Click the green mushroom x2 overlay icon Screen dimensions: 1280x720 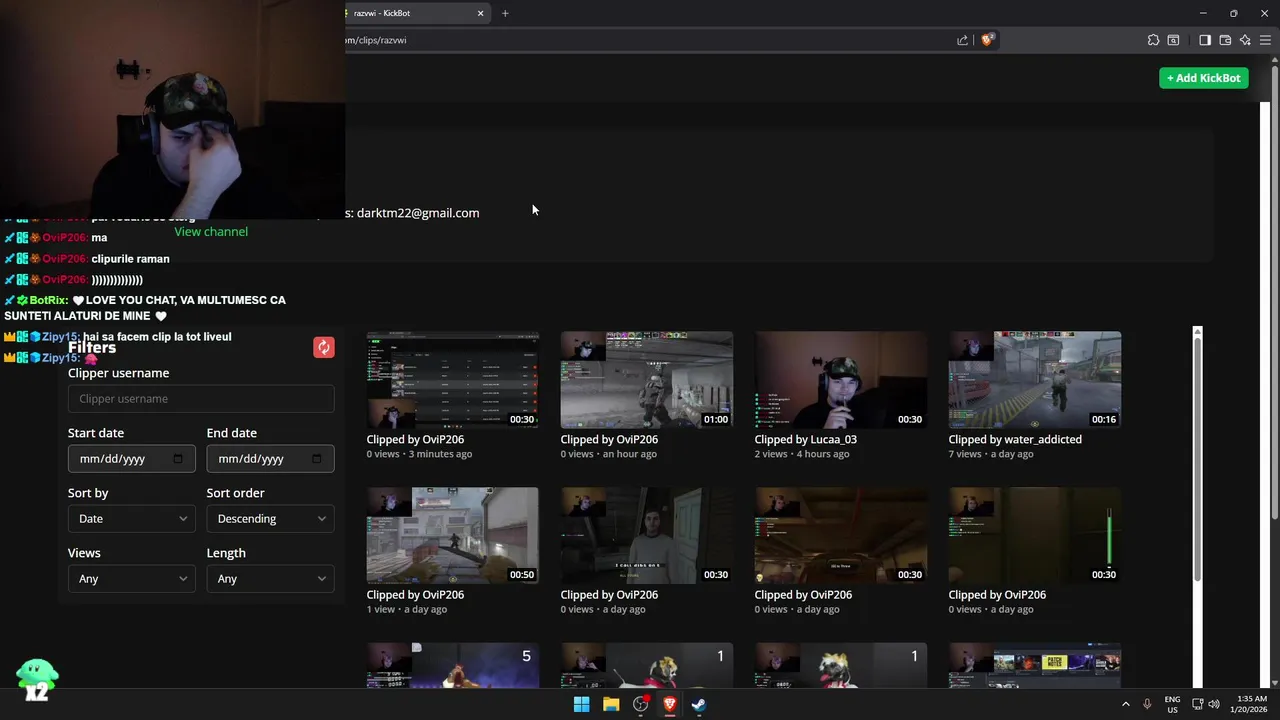pos(37,679)
